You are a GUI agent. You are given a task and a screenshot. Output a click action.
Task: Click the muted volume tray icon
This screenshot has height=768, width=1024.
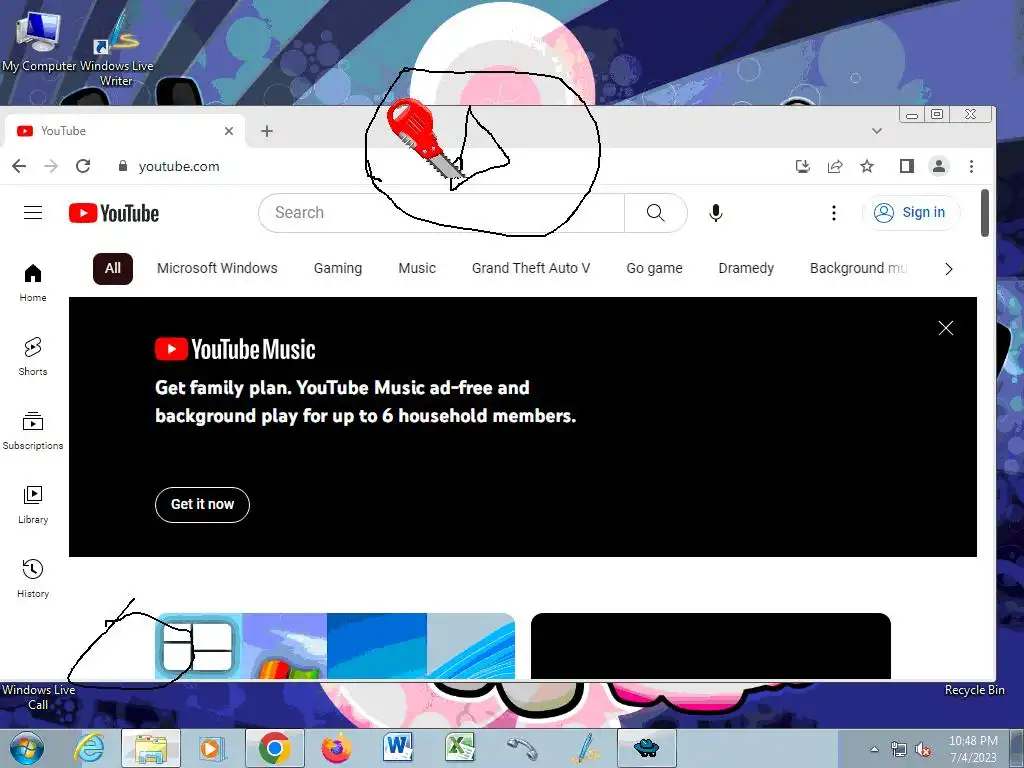pyautogui.click(x=923, y=749)
